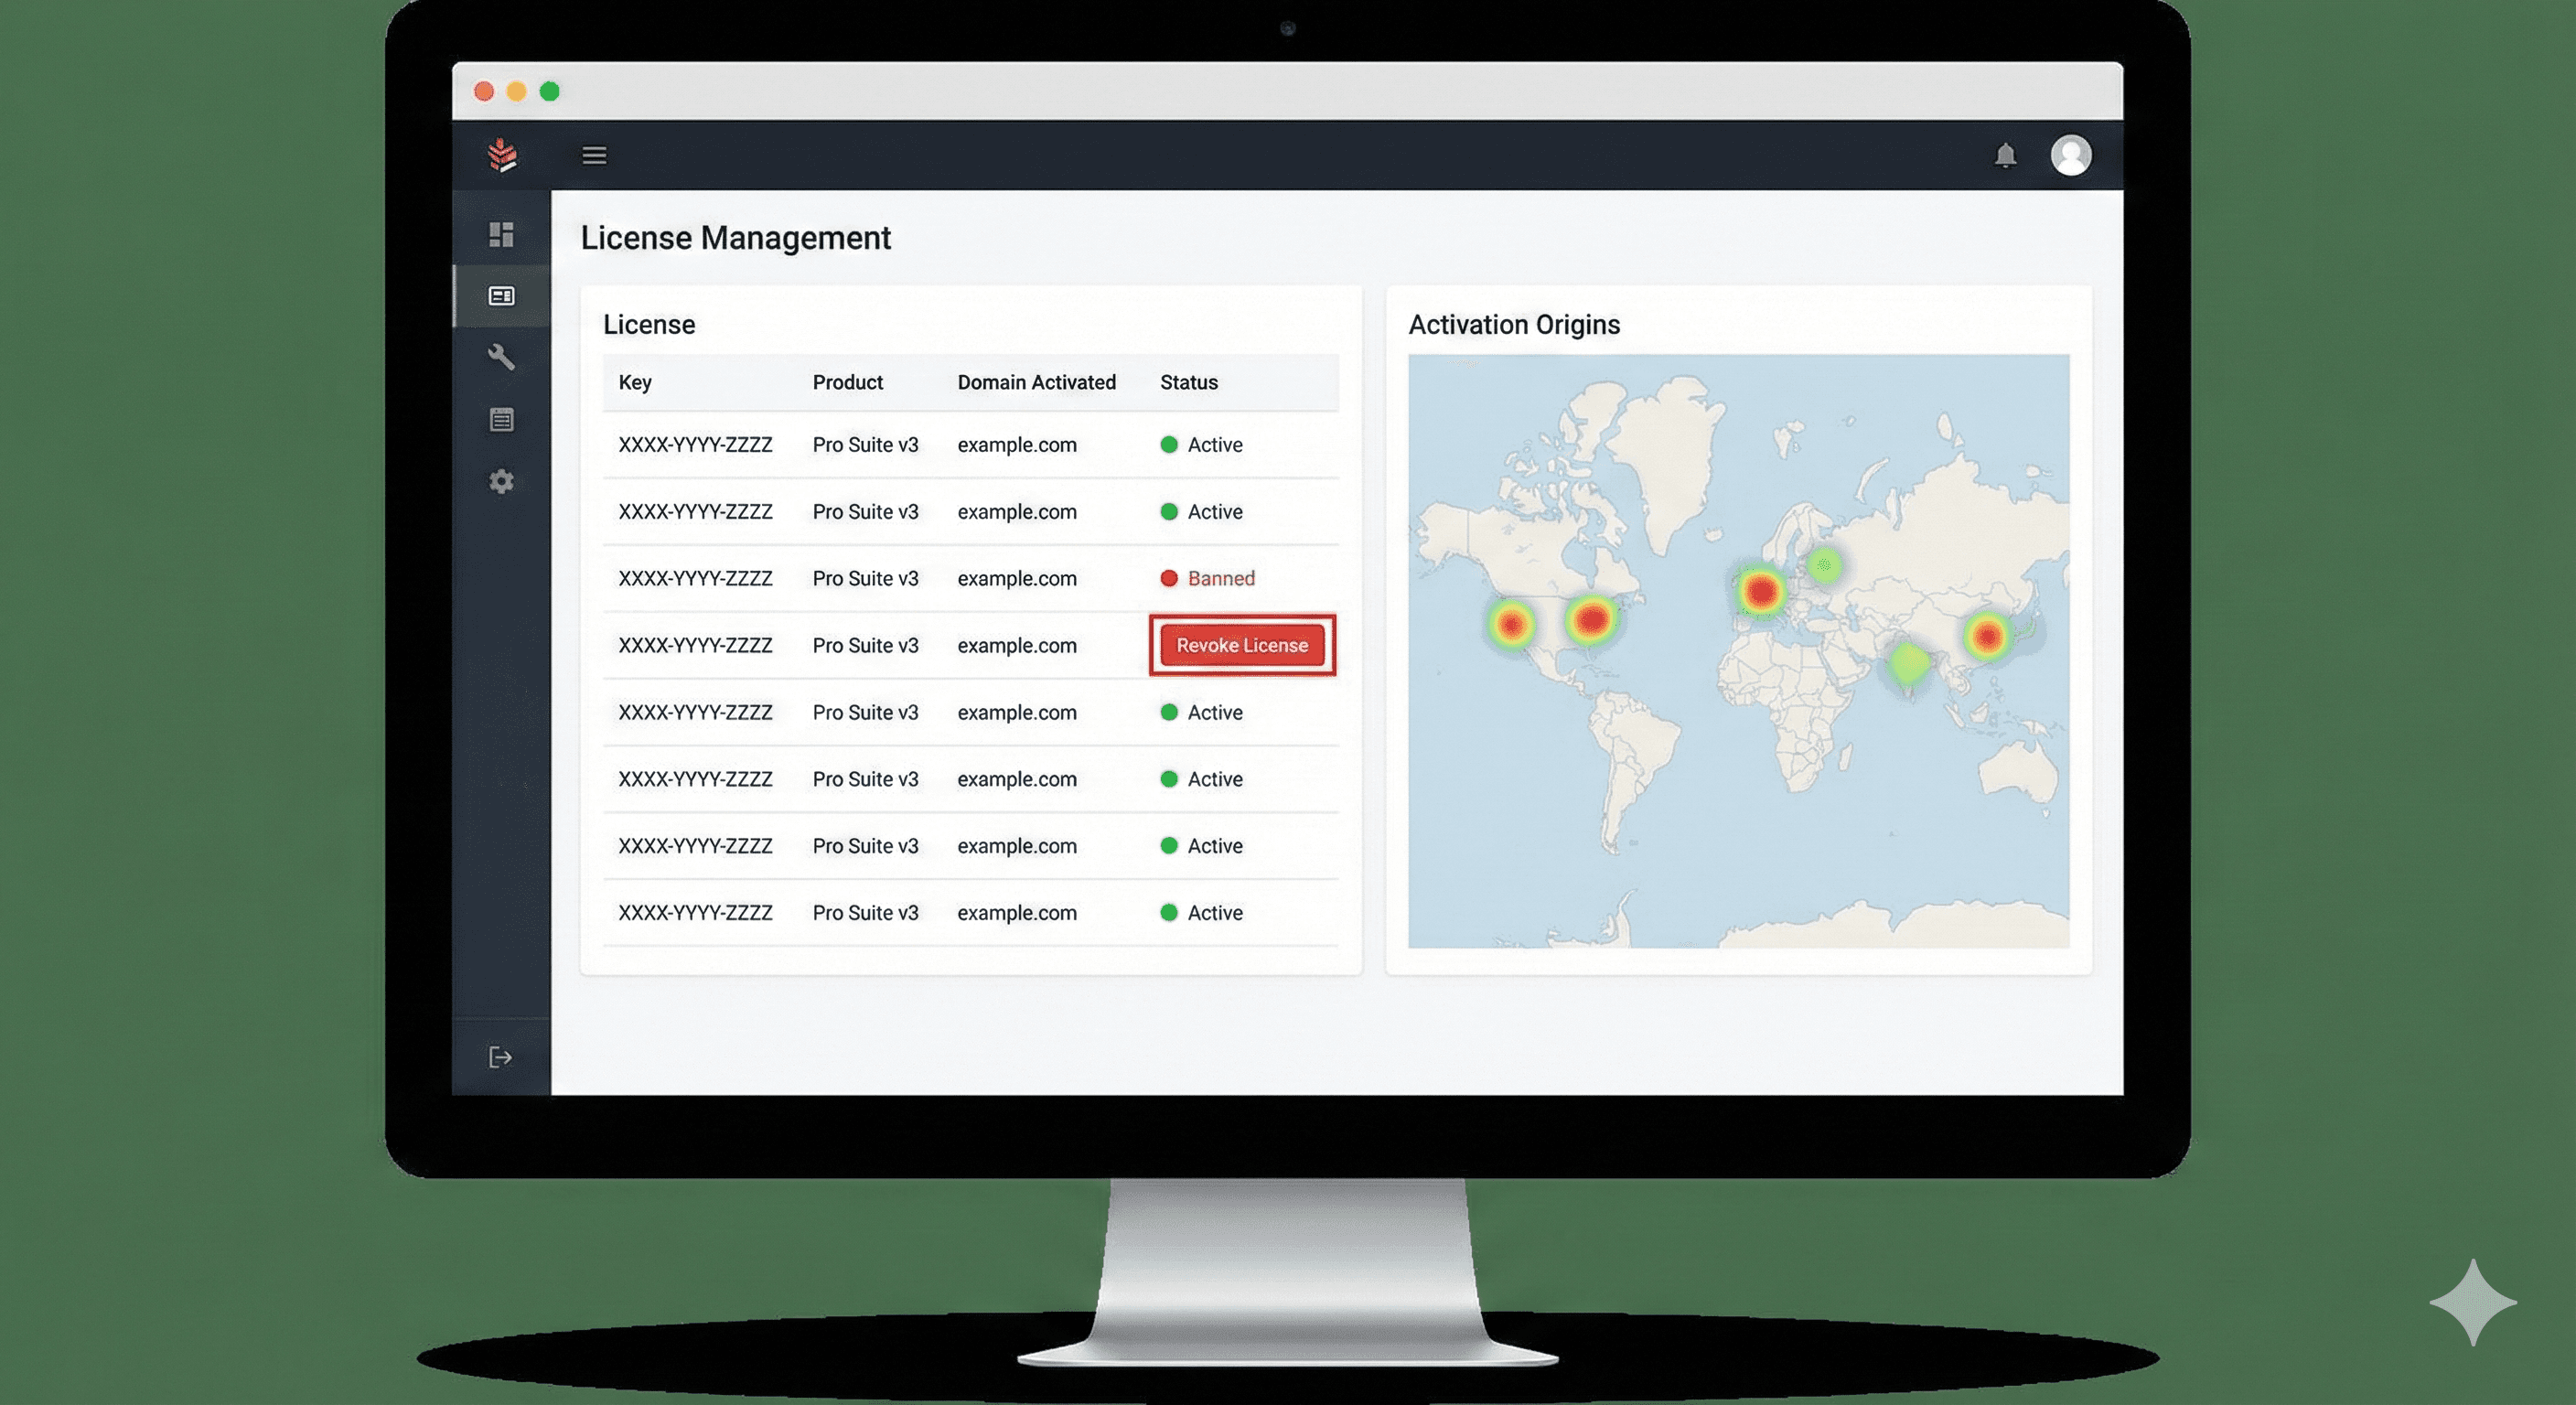2576x1405 pixels.
Task: Open the Dashboard grid icon in sidebar
Action: coord(502,234)
